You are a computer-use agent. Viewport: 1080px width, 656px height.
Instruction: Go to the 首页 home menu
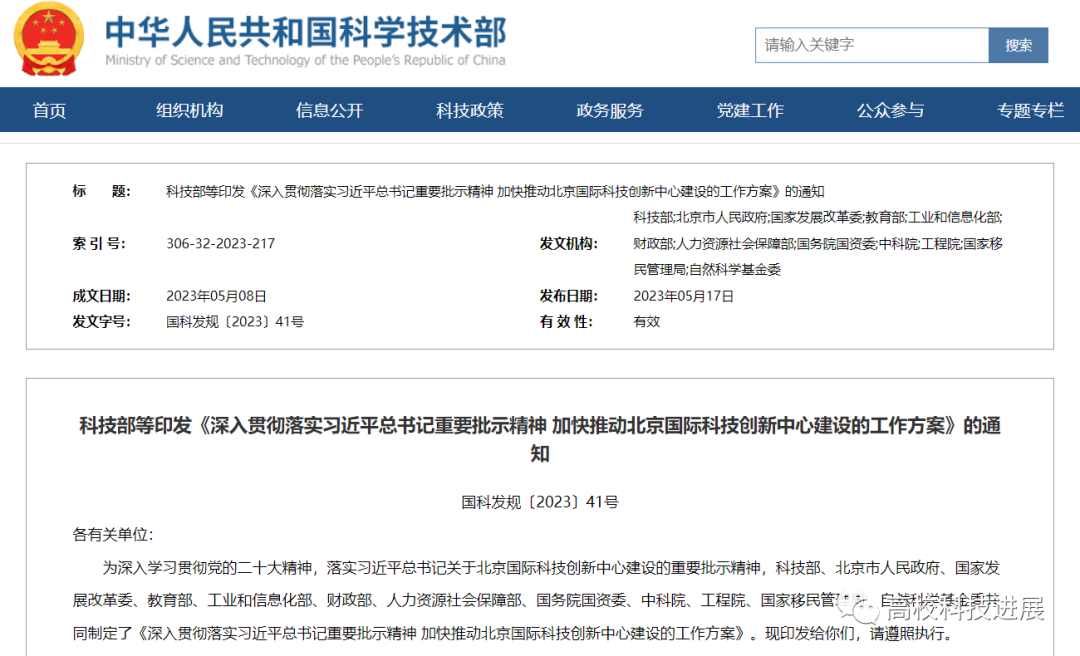[49, 110]
